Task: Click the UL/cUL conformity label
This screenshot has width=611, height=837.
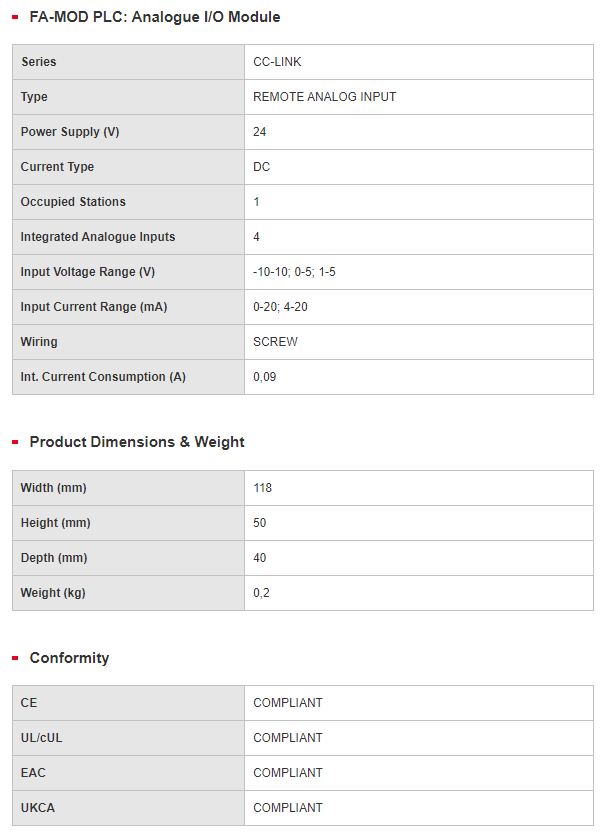Action: [x=41, y=738]
